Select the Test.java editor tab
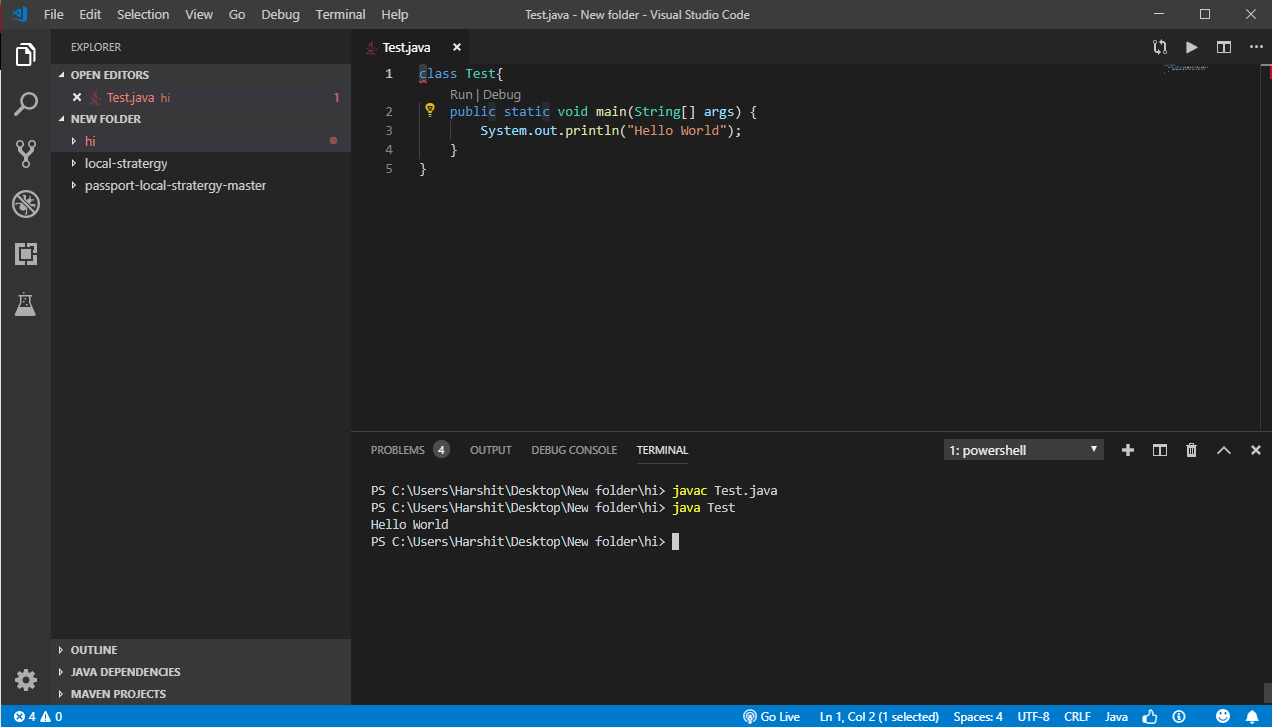The width and height of the screenshot is (1272, 727). click(x=410, y=47)
